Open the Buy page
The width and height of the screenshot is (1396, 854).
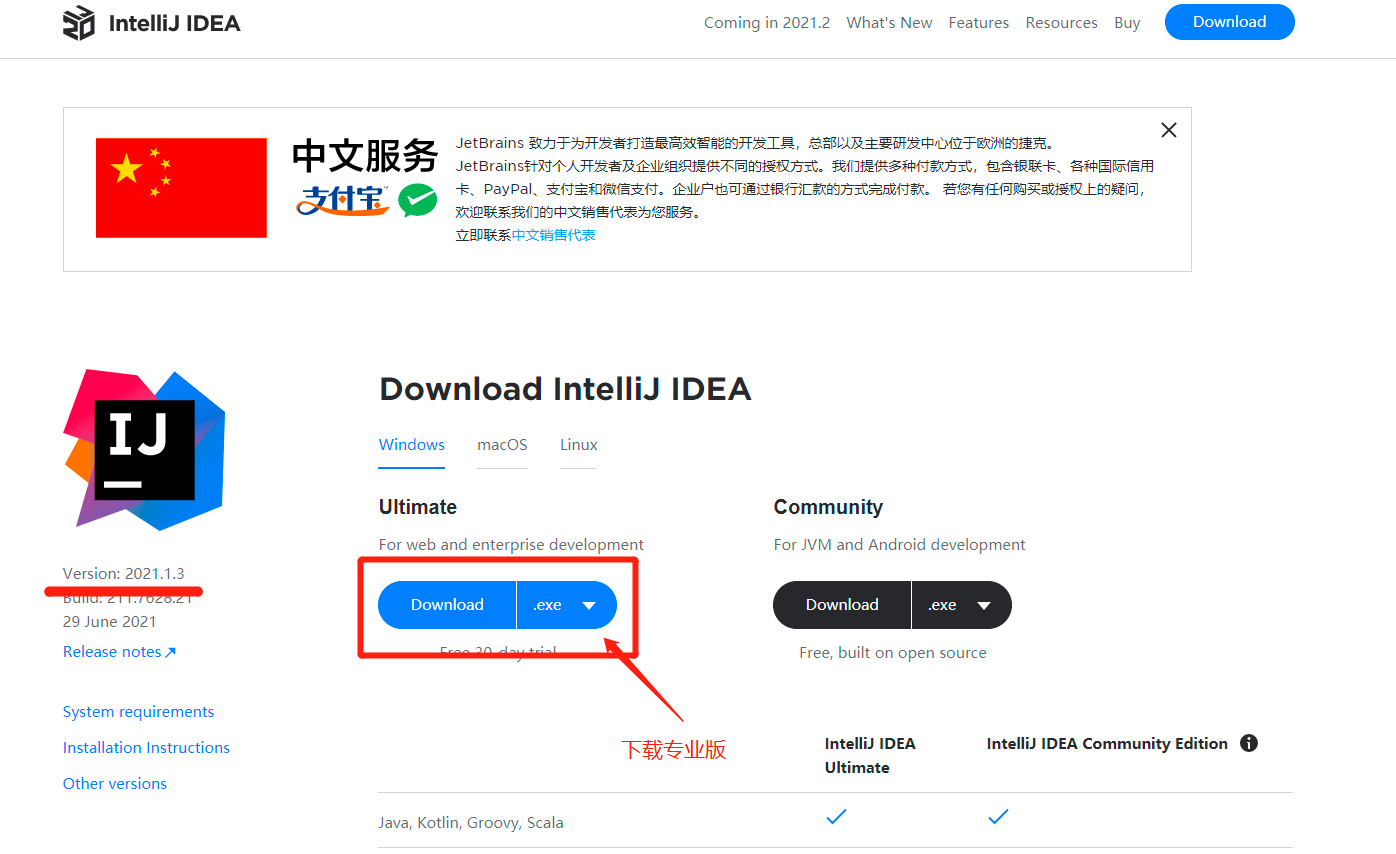(x=1127, y=23)
